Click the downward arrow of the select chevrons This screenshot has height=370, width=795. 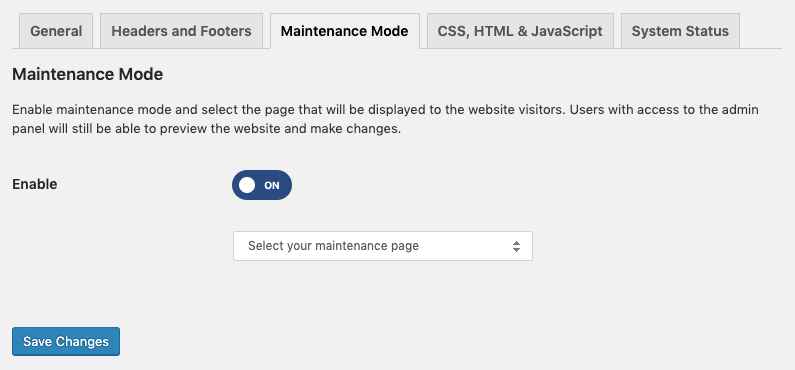pos(516,250)
